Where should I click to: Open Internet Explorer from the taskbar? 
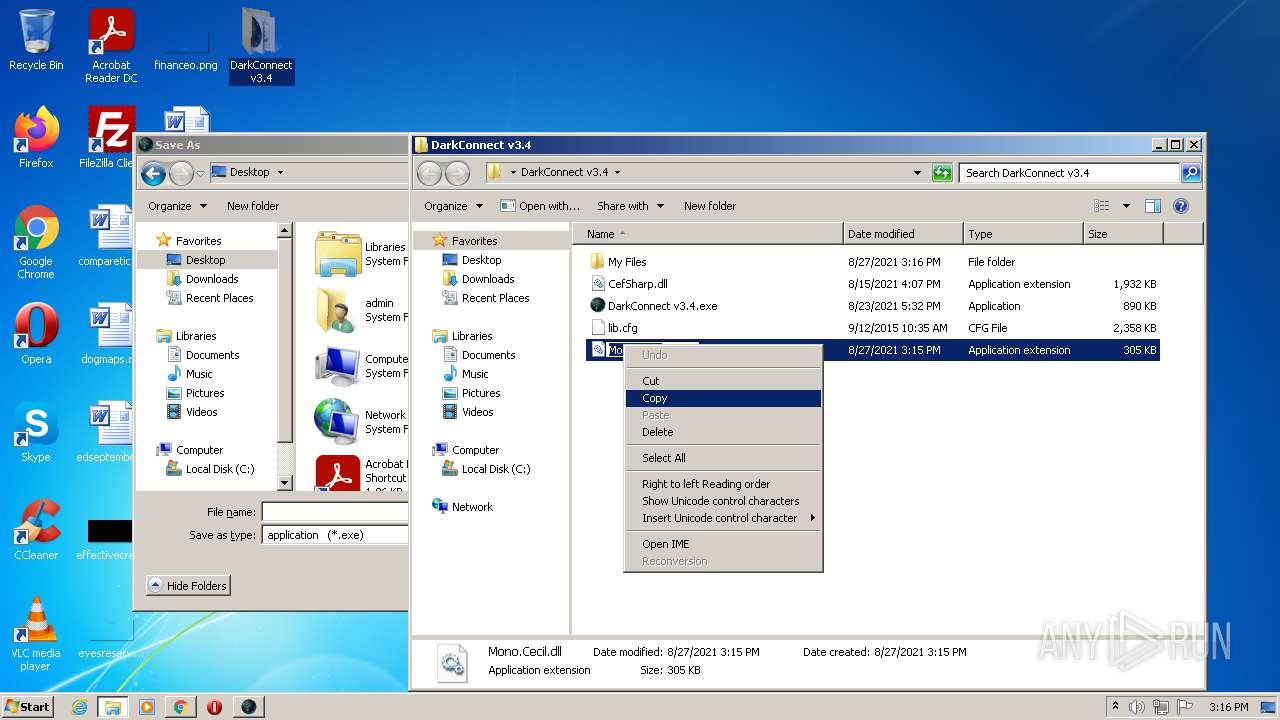[79, 707]
